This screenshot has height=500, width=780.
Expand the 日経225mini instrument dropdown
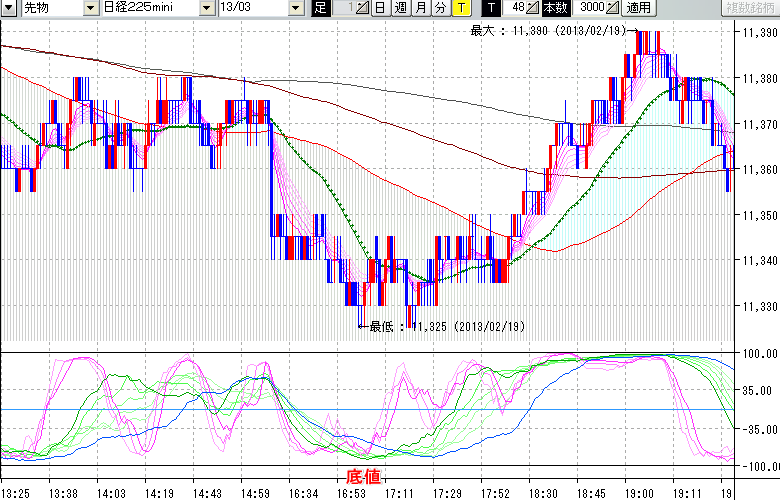[207, 8]
